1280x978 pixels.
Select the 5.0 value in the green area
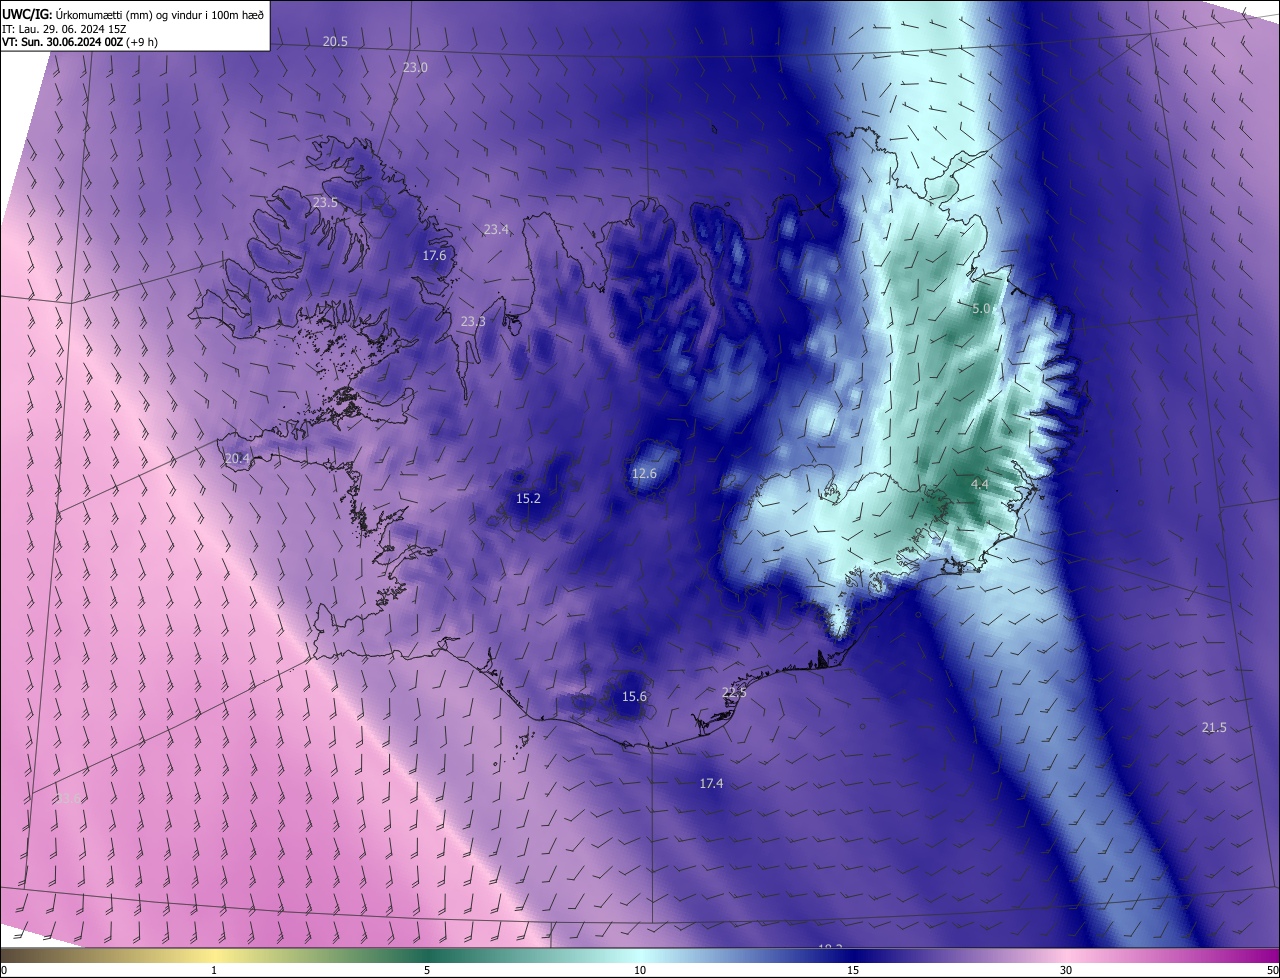click(981, 309)
